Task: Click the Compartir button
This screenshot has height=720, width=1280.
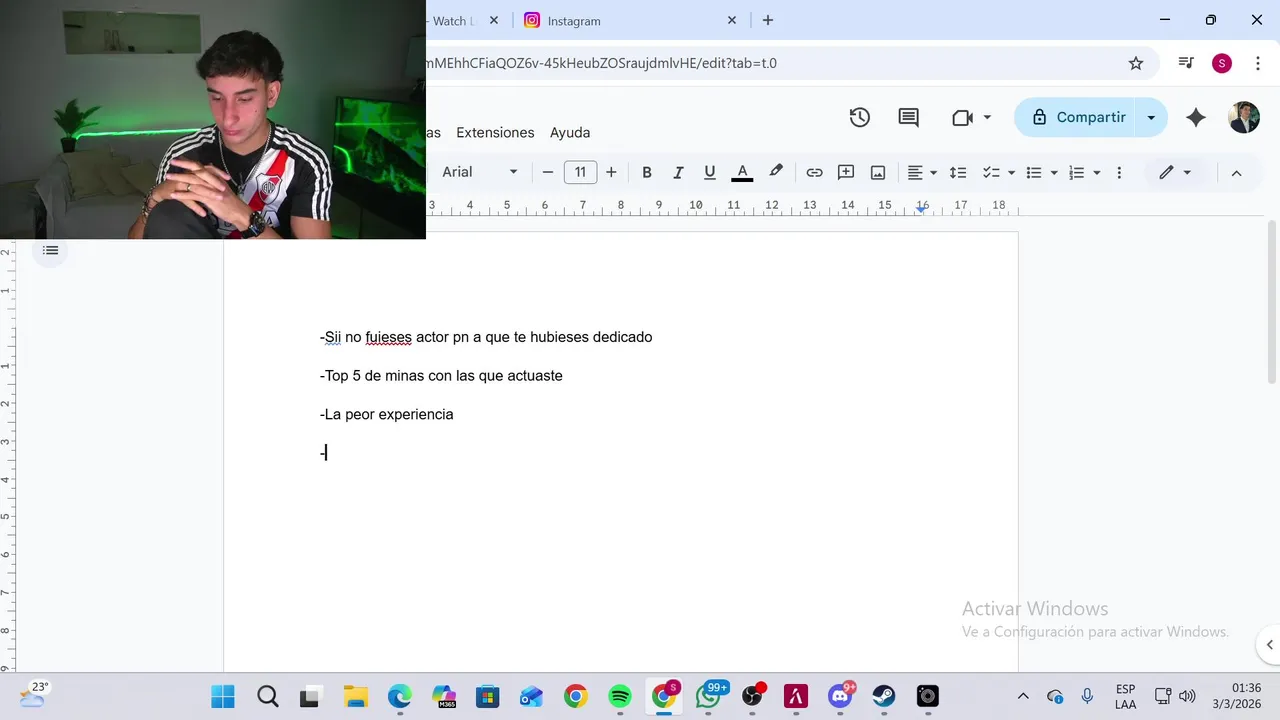Action: (x=1078, y=118)
